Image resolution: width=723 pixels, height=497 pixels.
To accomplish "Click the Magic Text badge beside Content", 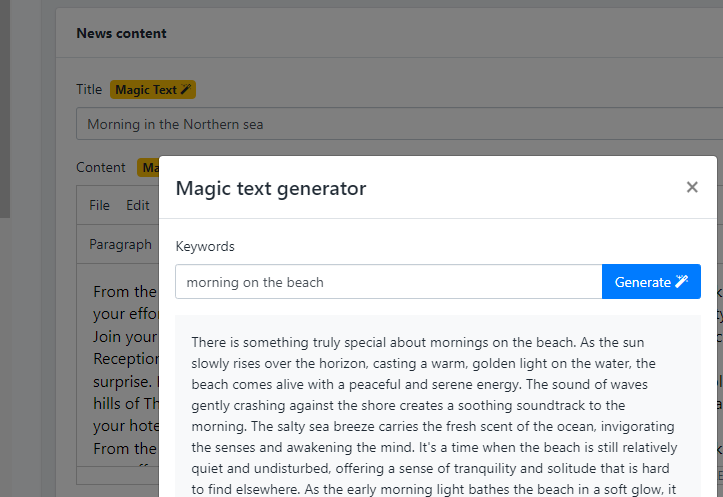I will [x=148, y=168].
